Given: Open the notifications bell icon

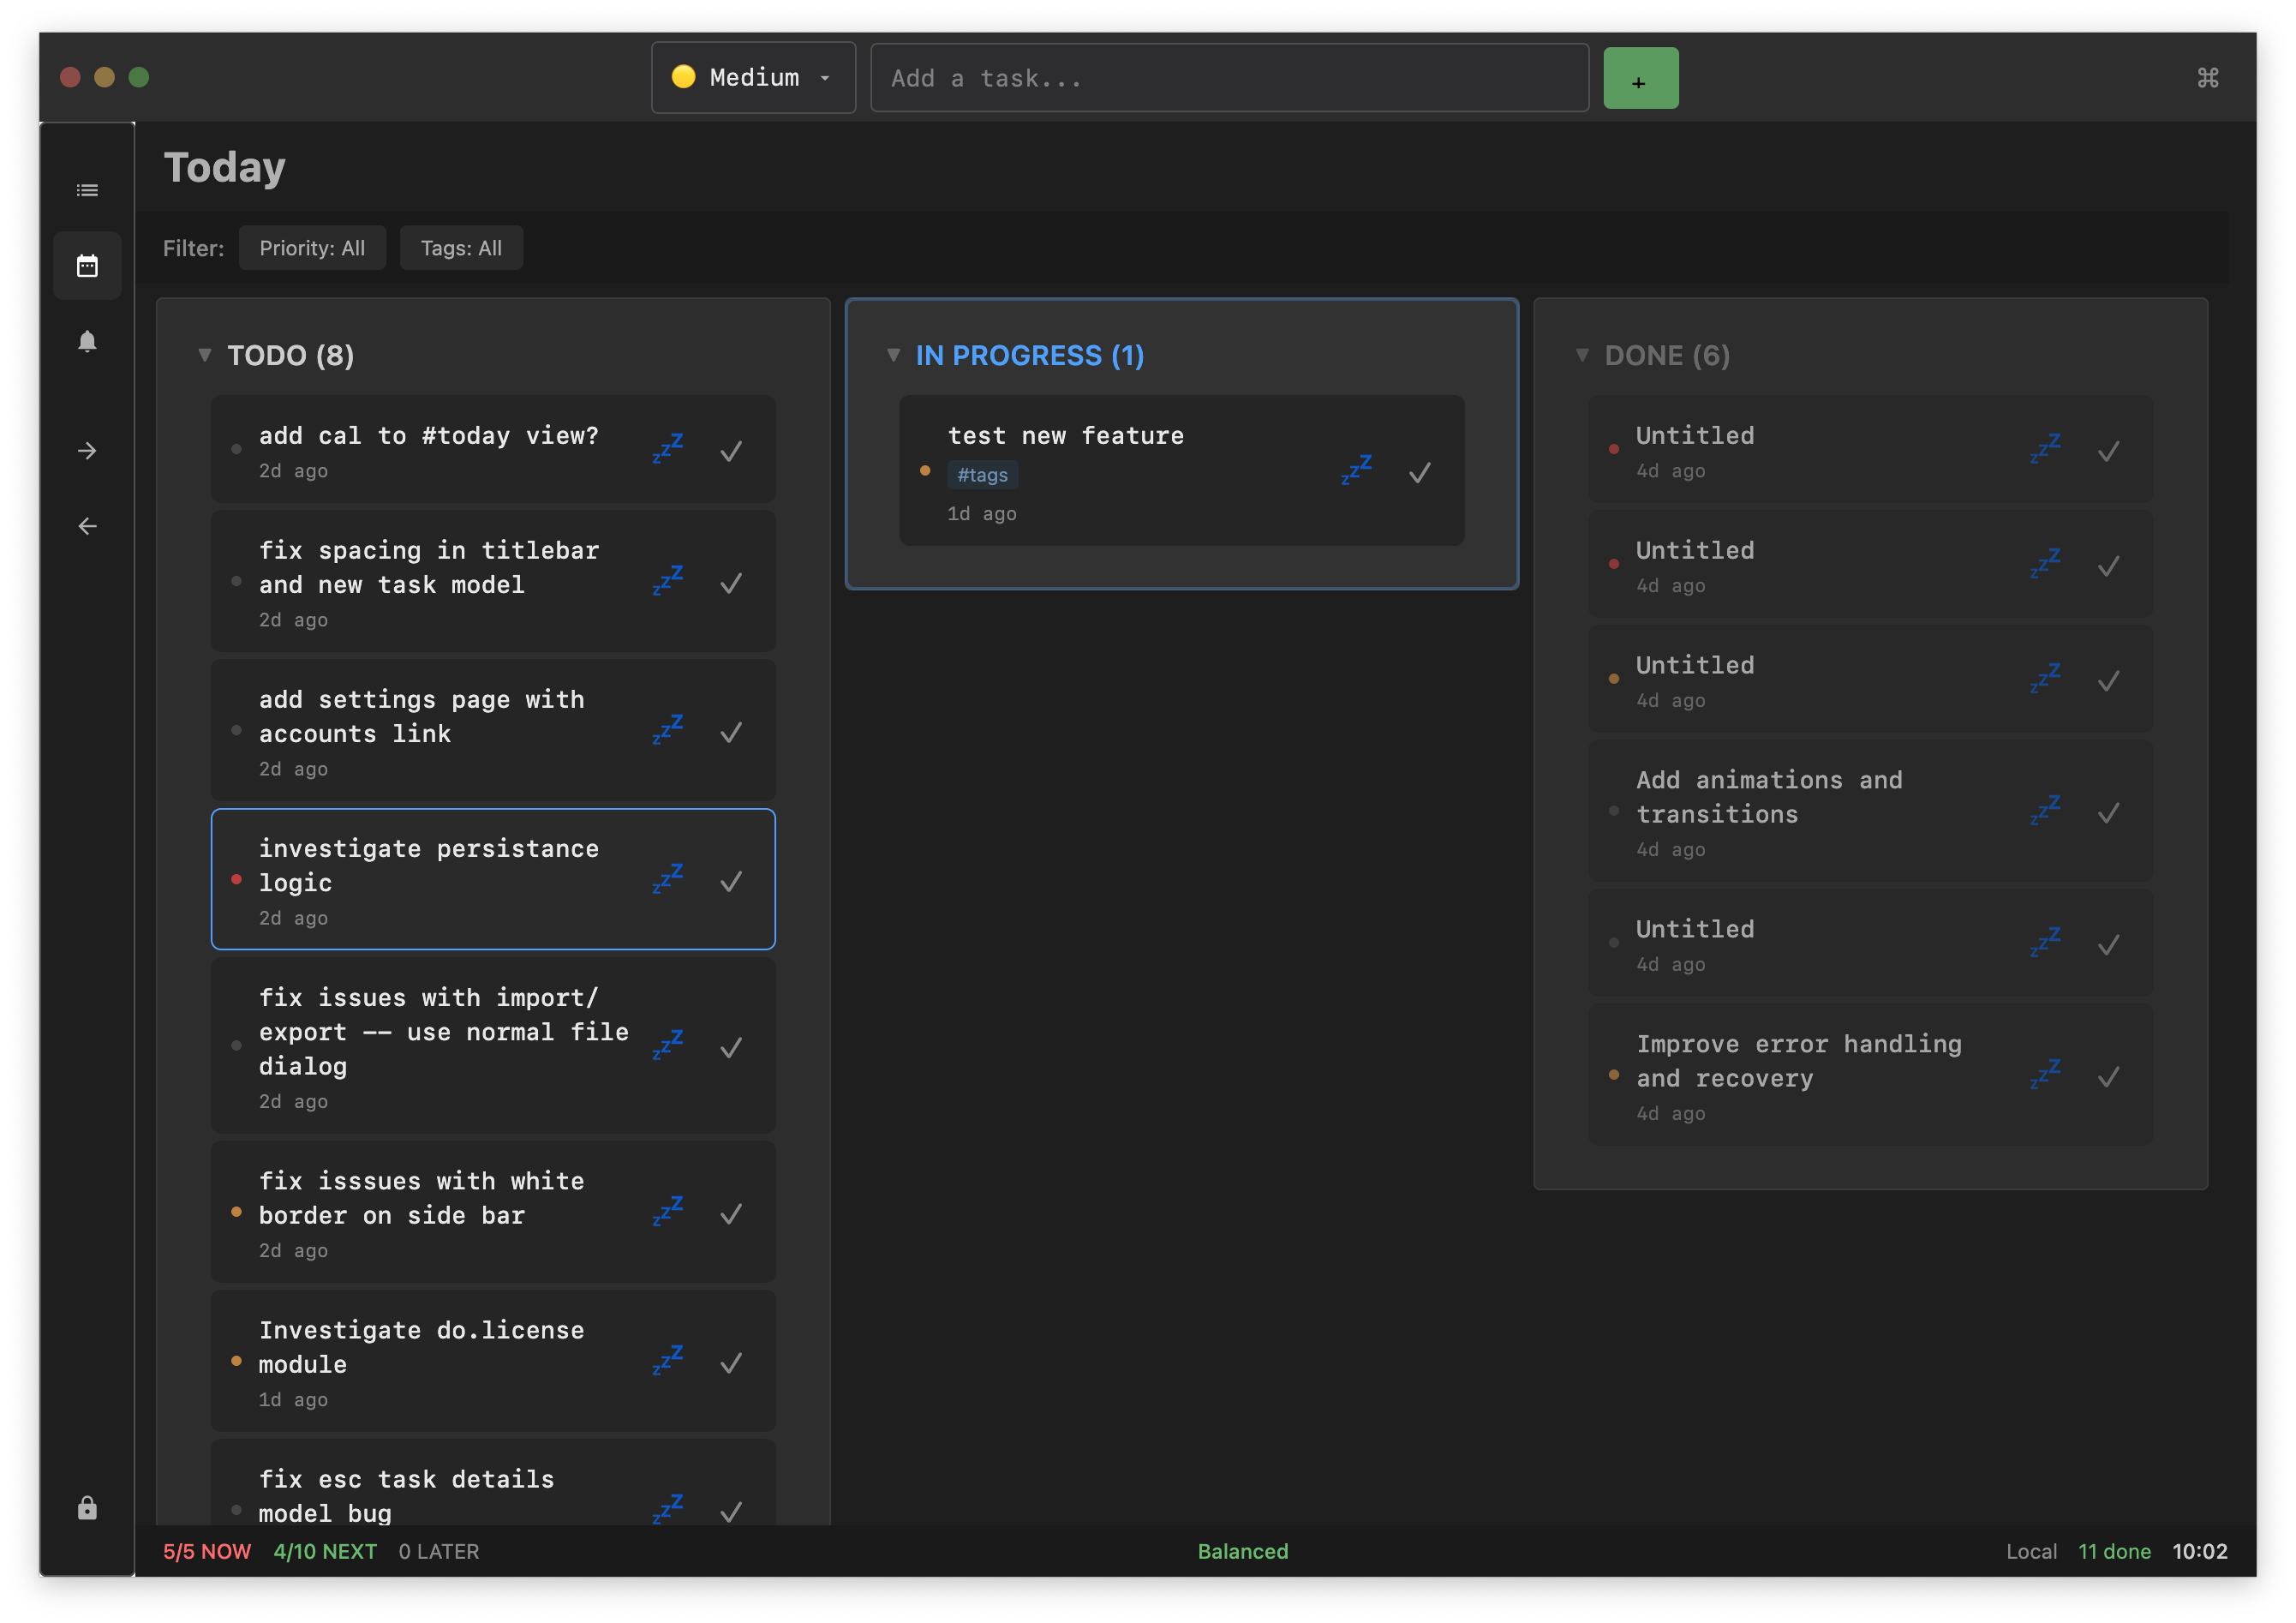Looking at the screenshot, I should click(x=87, y=342).
